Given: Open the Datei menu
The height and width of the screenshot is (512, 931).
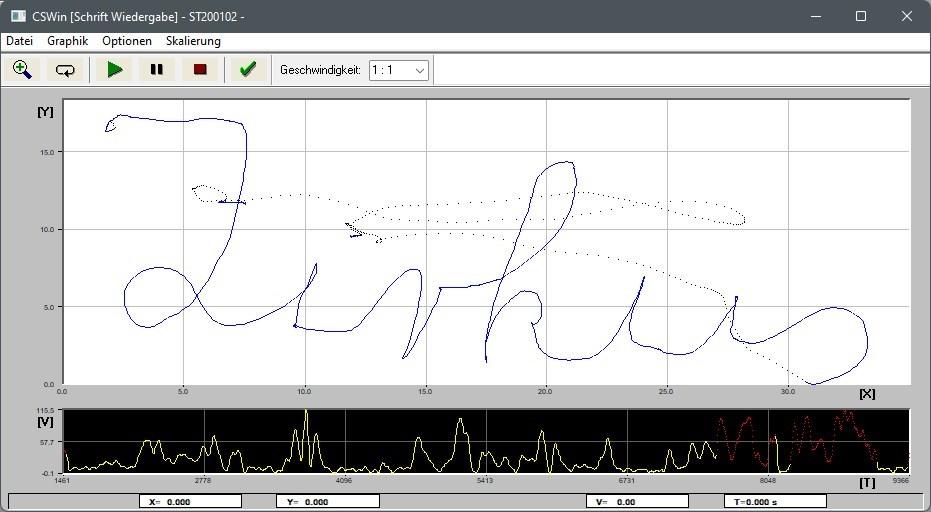Looking at the screenshot, I should 19,41.
